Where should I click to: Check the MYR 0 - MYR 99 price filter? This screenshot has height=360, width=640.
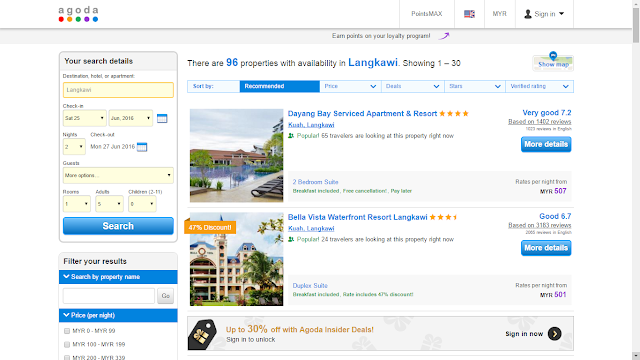pyautogui.click(x=67, y=331)
